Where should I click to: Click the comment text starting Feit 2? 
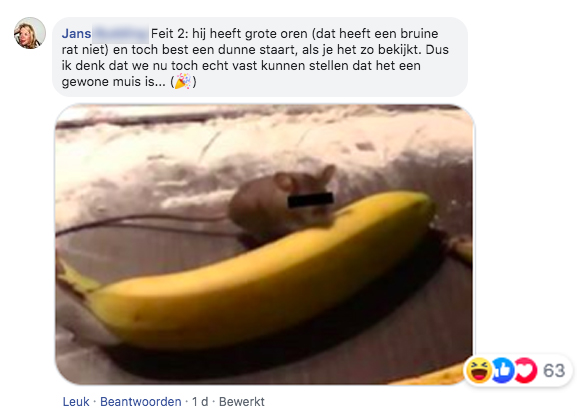(255, 57)
